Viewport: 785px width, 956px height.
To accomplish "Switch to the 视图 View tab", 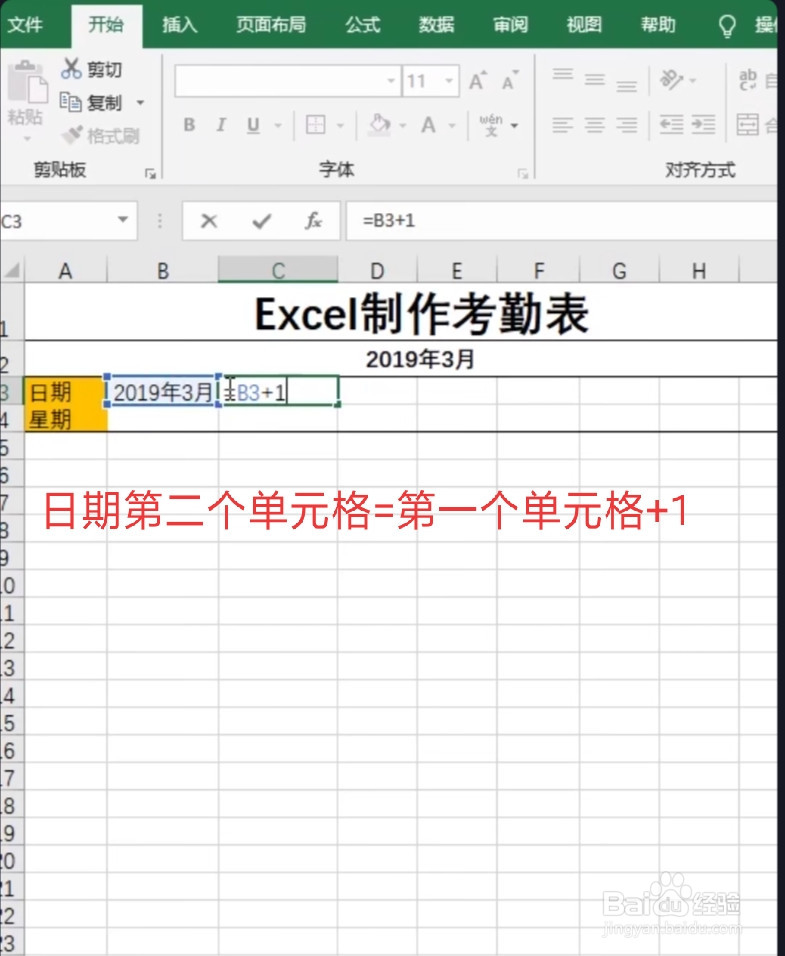I will click(x=584, y=25).
